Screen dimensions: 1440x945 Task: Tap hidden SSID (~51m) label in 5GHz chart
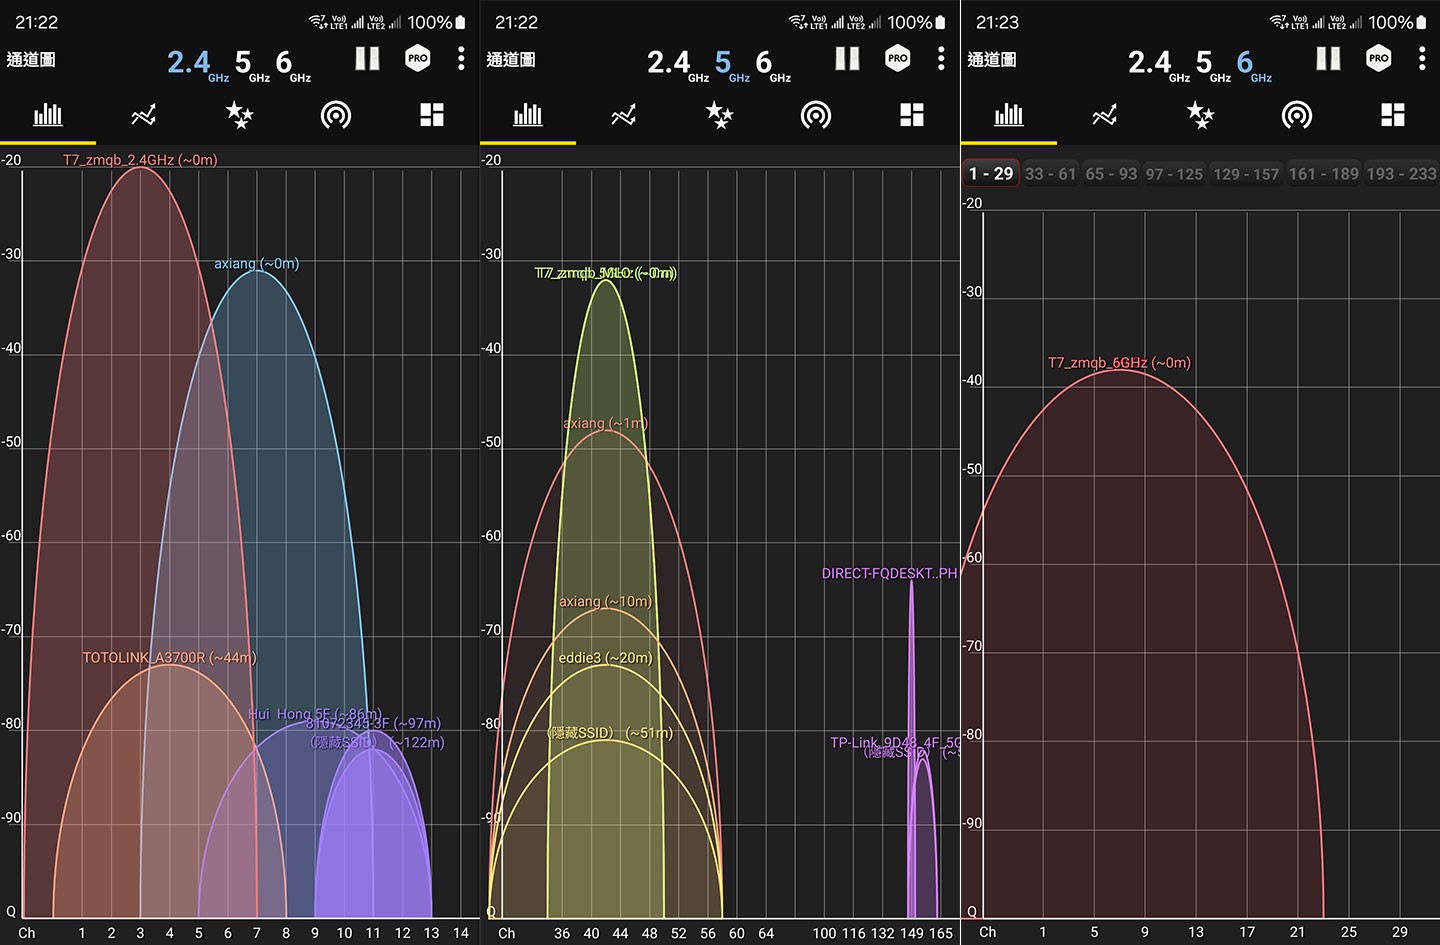pos(610,733)
